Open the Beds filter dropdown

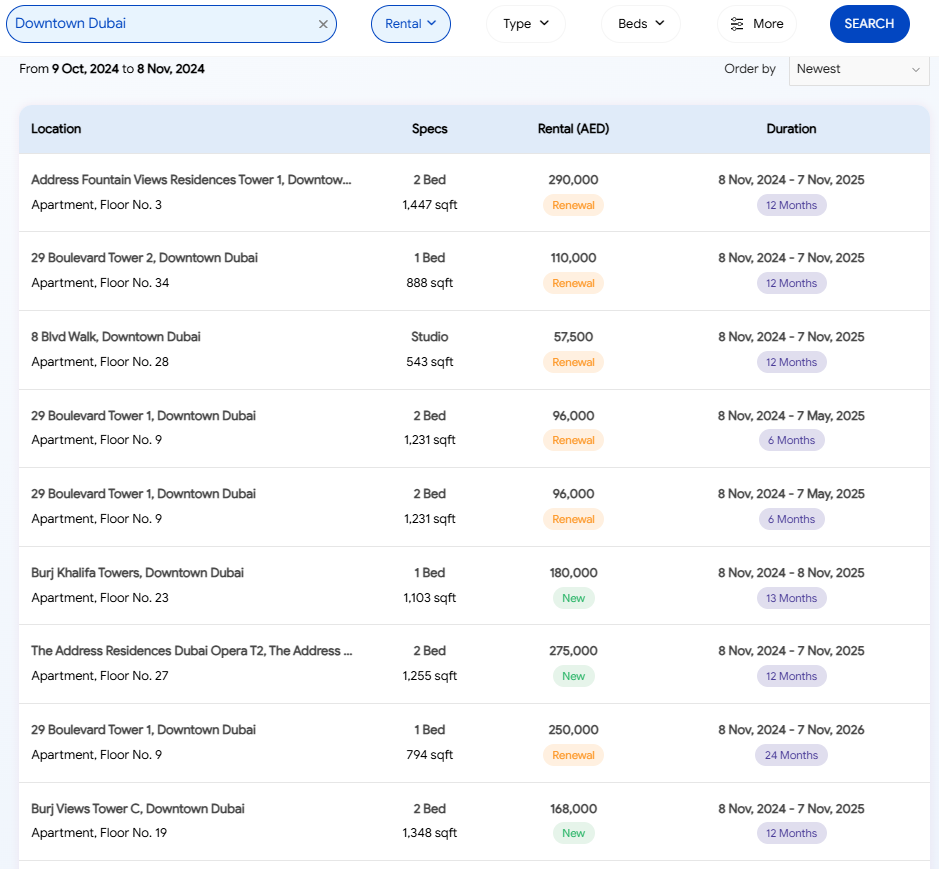640,24
